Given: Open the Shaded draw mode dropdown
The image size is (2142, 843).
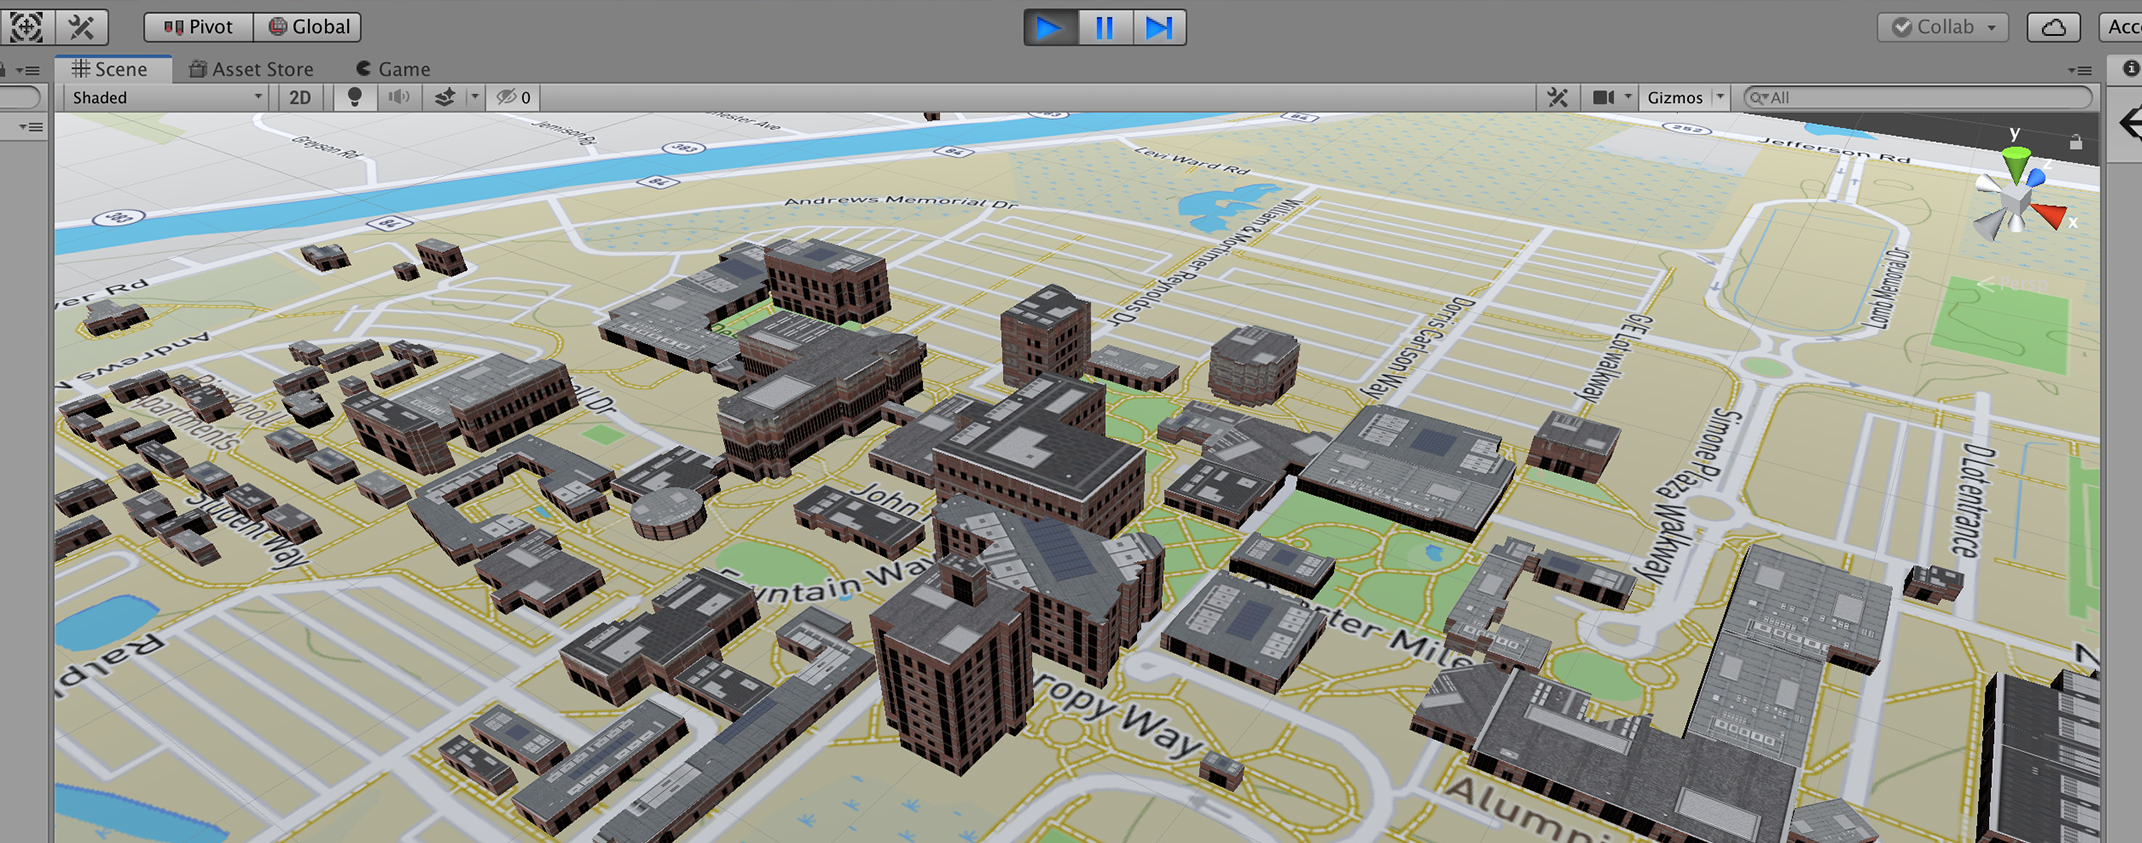Looking at the screenshot, I should pos(166,97).
